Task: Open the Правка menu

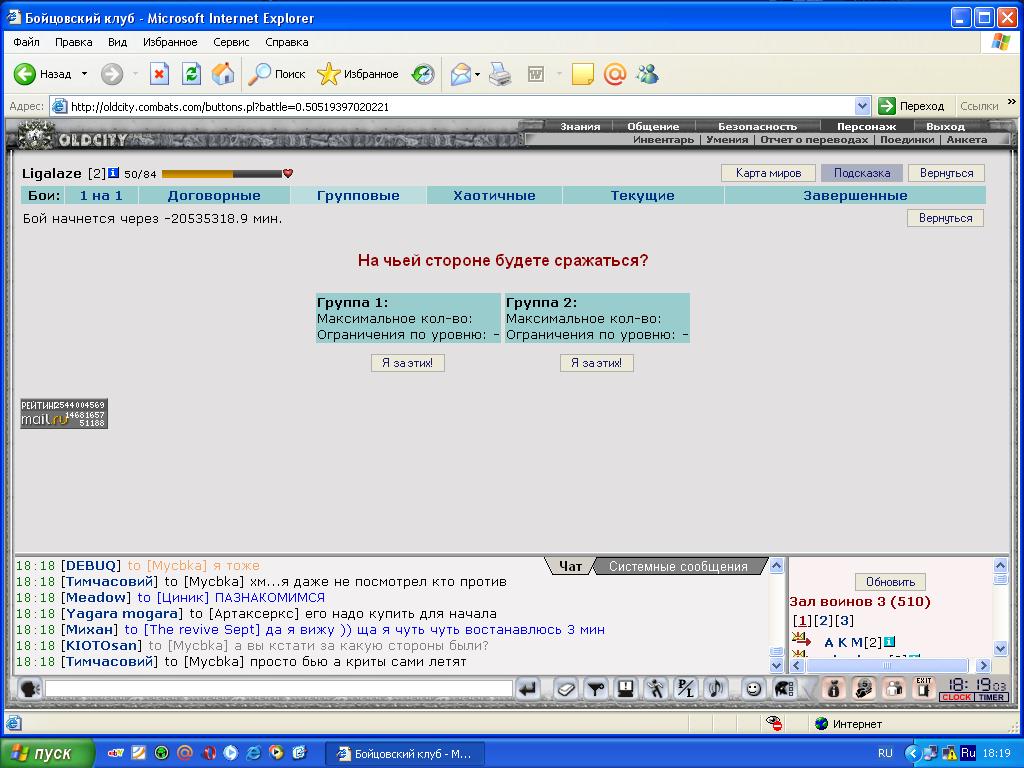Action: tap(73, 42)
